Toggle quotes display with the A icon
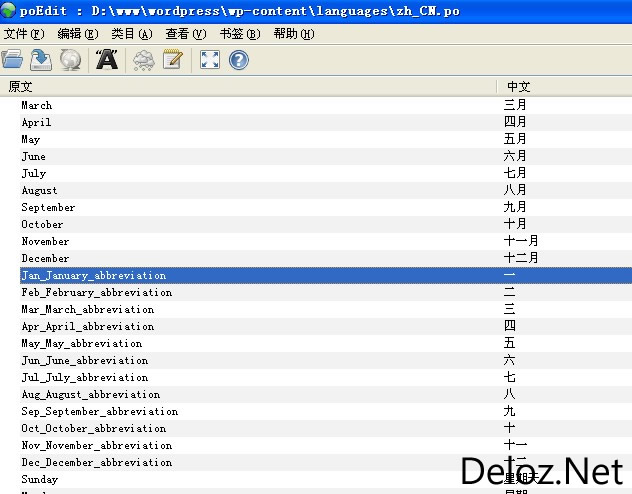Image resolution: width=632 pixels, height=494 pixels. (107, 60)
